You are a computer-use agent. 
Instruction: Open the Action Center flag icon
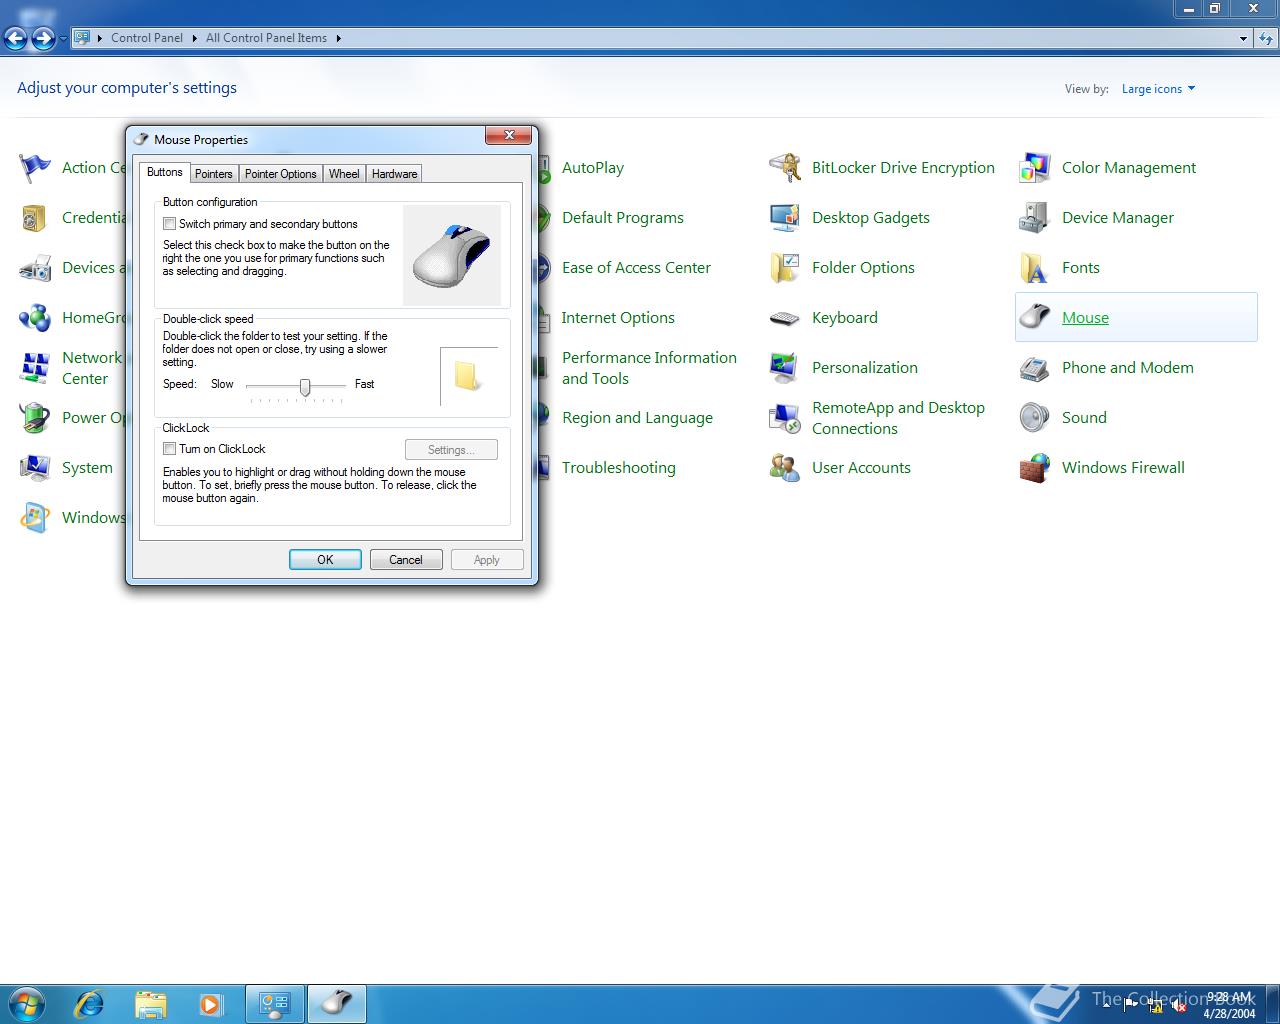click(x=35, y=168)
